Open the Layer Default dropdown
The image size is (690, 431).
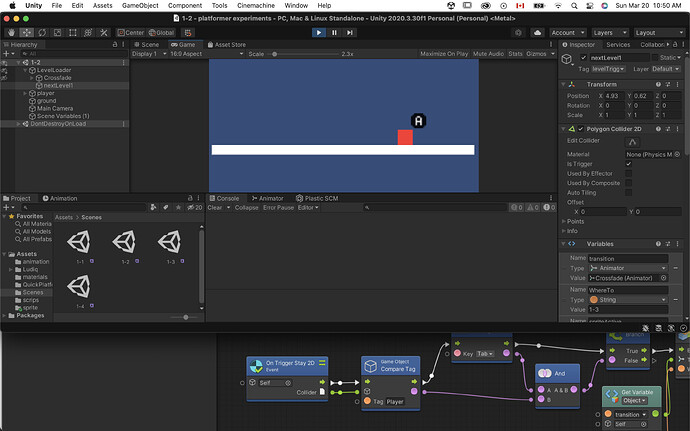(666, 69)
